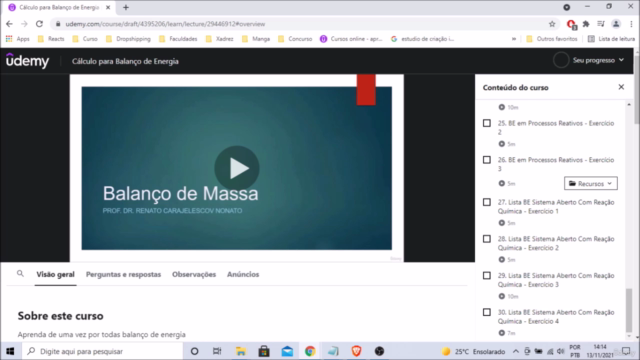Open the Curso bookmark folder

(85, 39)
